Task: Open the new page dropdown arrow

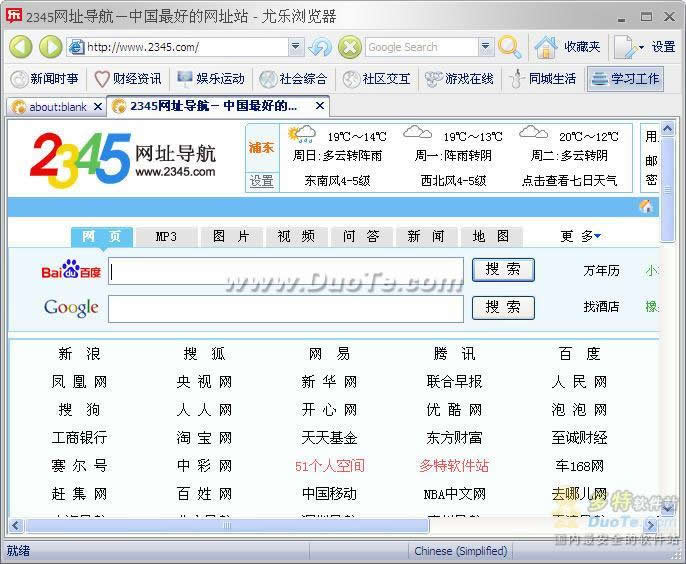Action: tap(641, 47)
